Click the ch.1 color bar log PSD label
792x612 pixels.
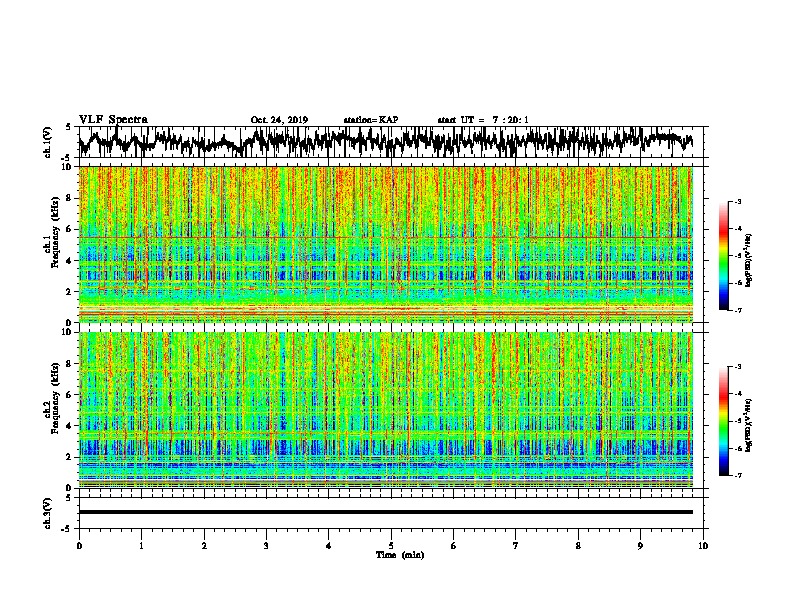coord(749,260)
